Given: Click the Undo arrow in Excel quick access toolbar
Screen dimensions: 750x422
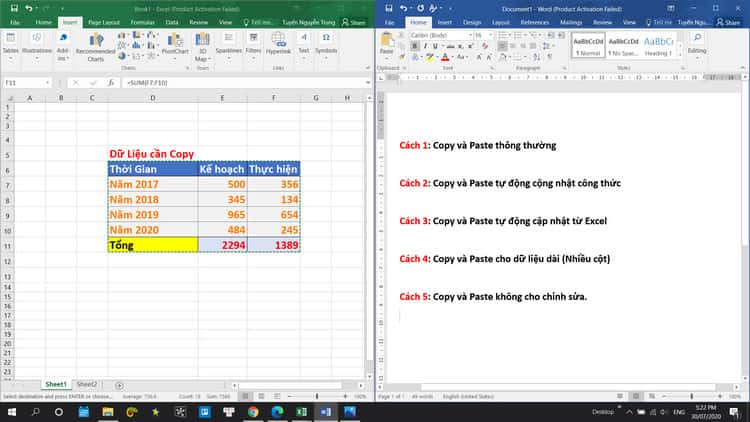Looking at the screenshot, I should point(29,8).
